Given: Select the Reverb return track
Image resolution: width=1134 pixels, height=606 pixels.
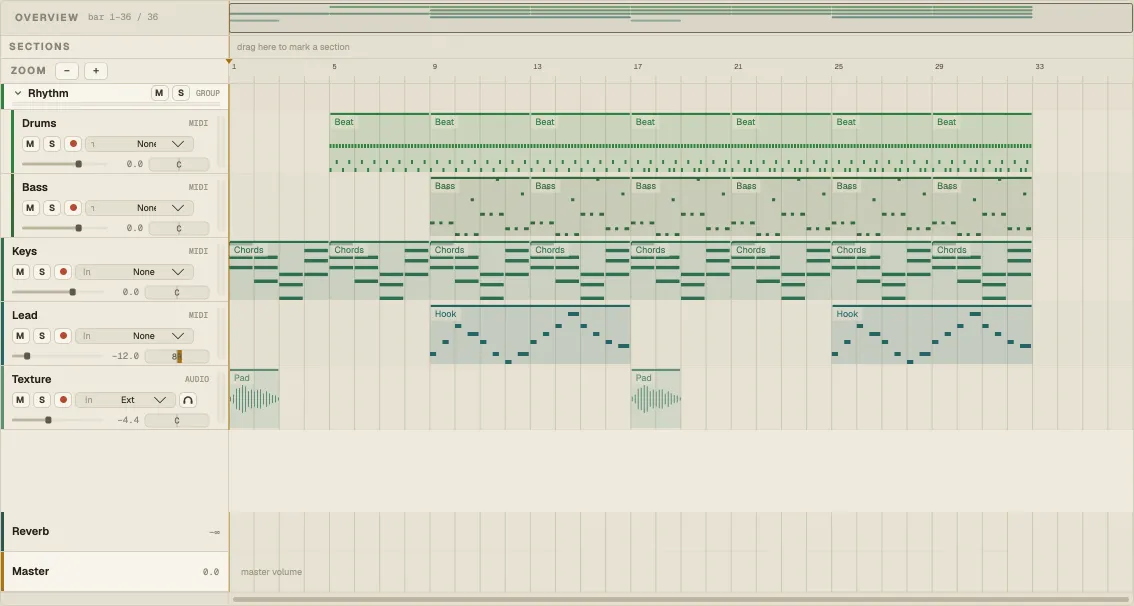Looking at the screenshot, I should (x=115, y=532).
